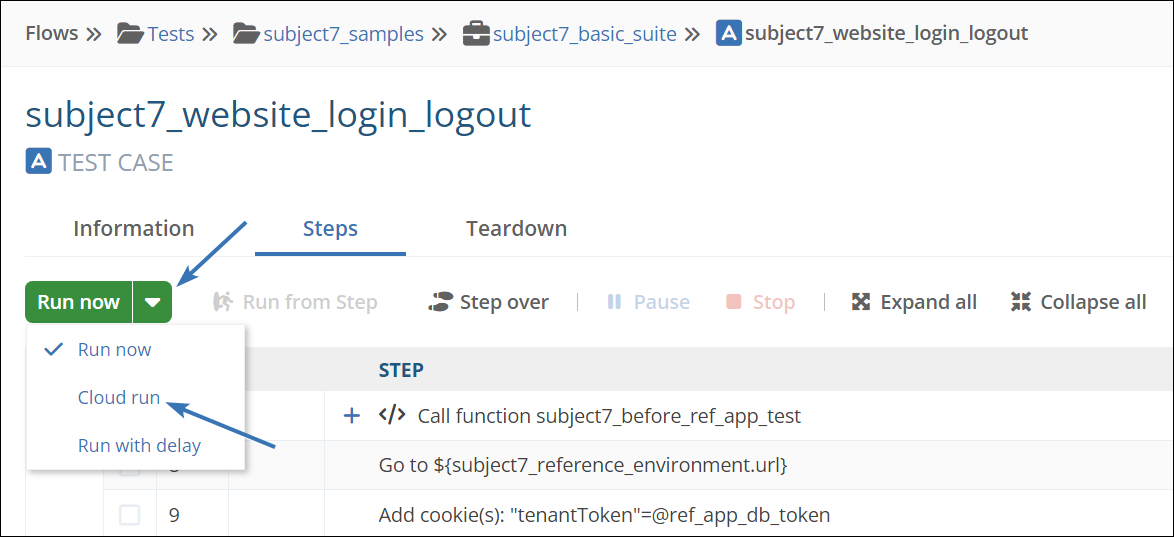Open the Run now dropdown arrow
This screenshot has width=1174, height=537.
pos(152,302)
